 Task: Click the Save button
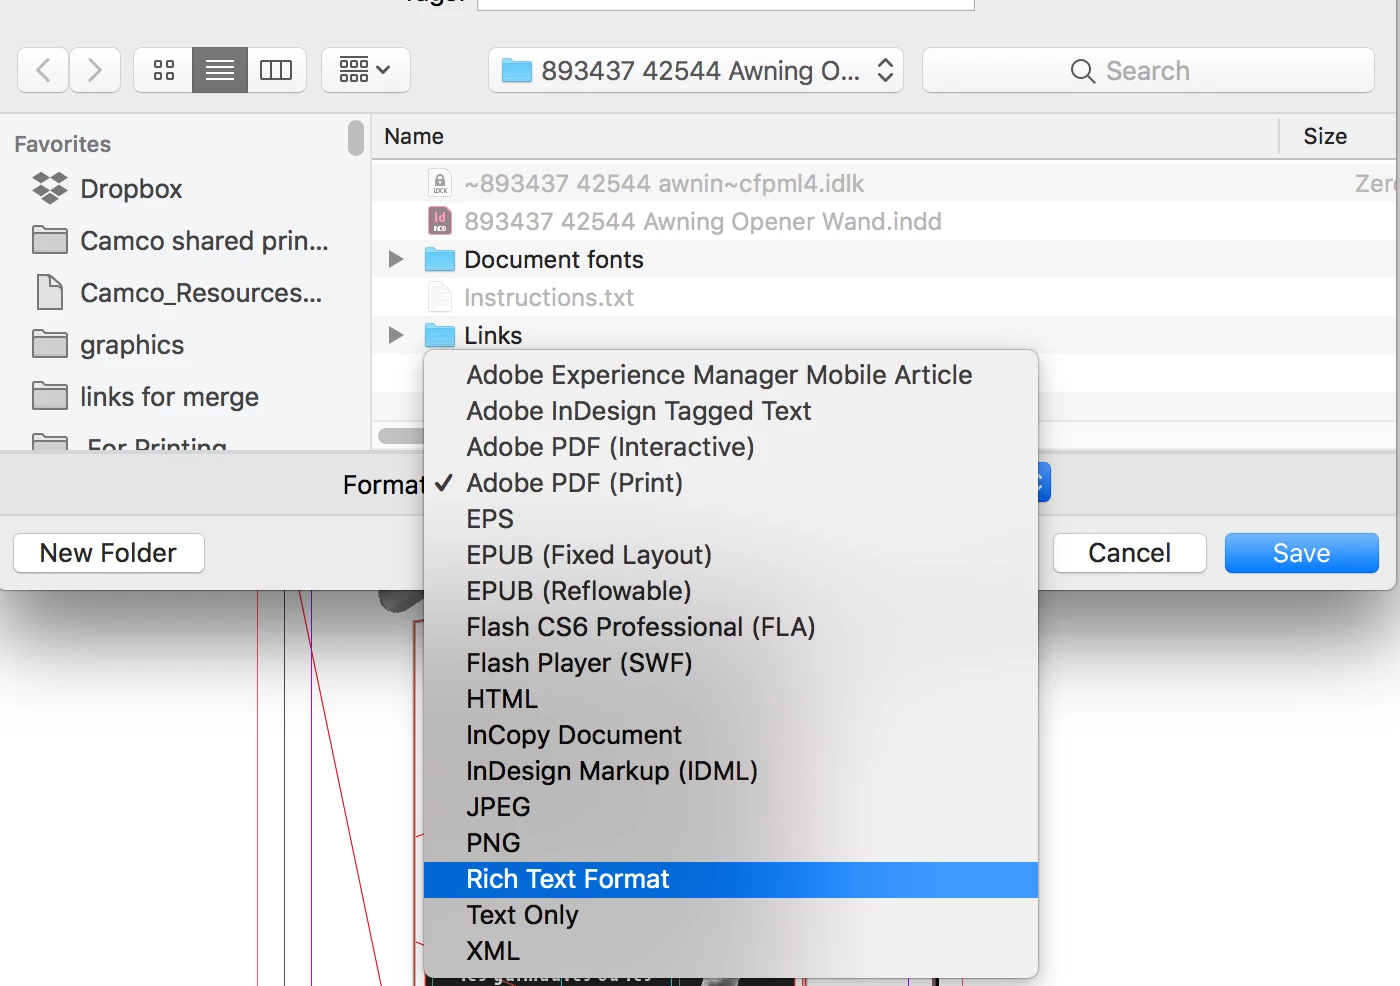coord(1302,553)
